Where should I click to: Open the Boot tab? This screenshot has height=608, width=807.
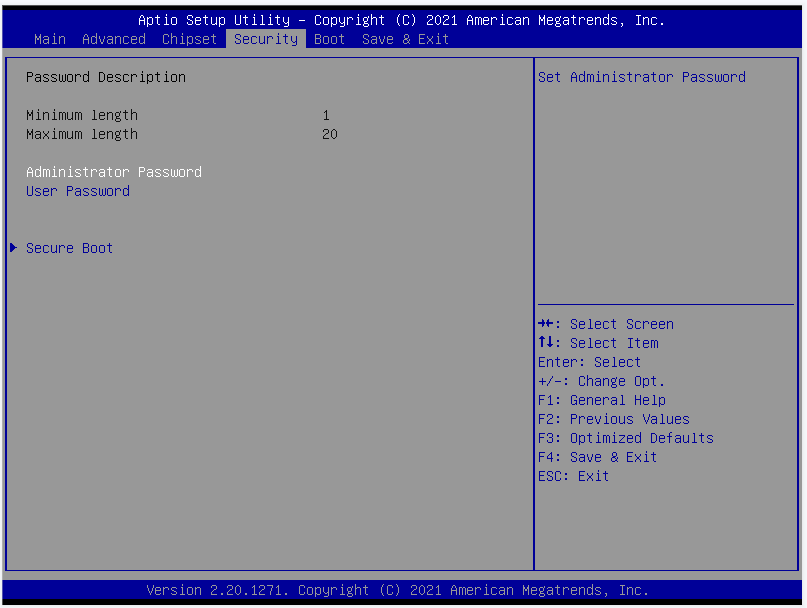329,39
